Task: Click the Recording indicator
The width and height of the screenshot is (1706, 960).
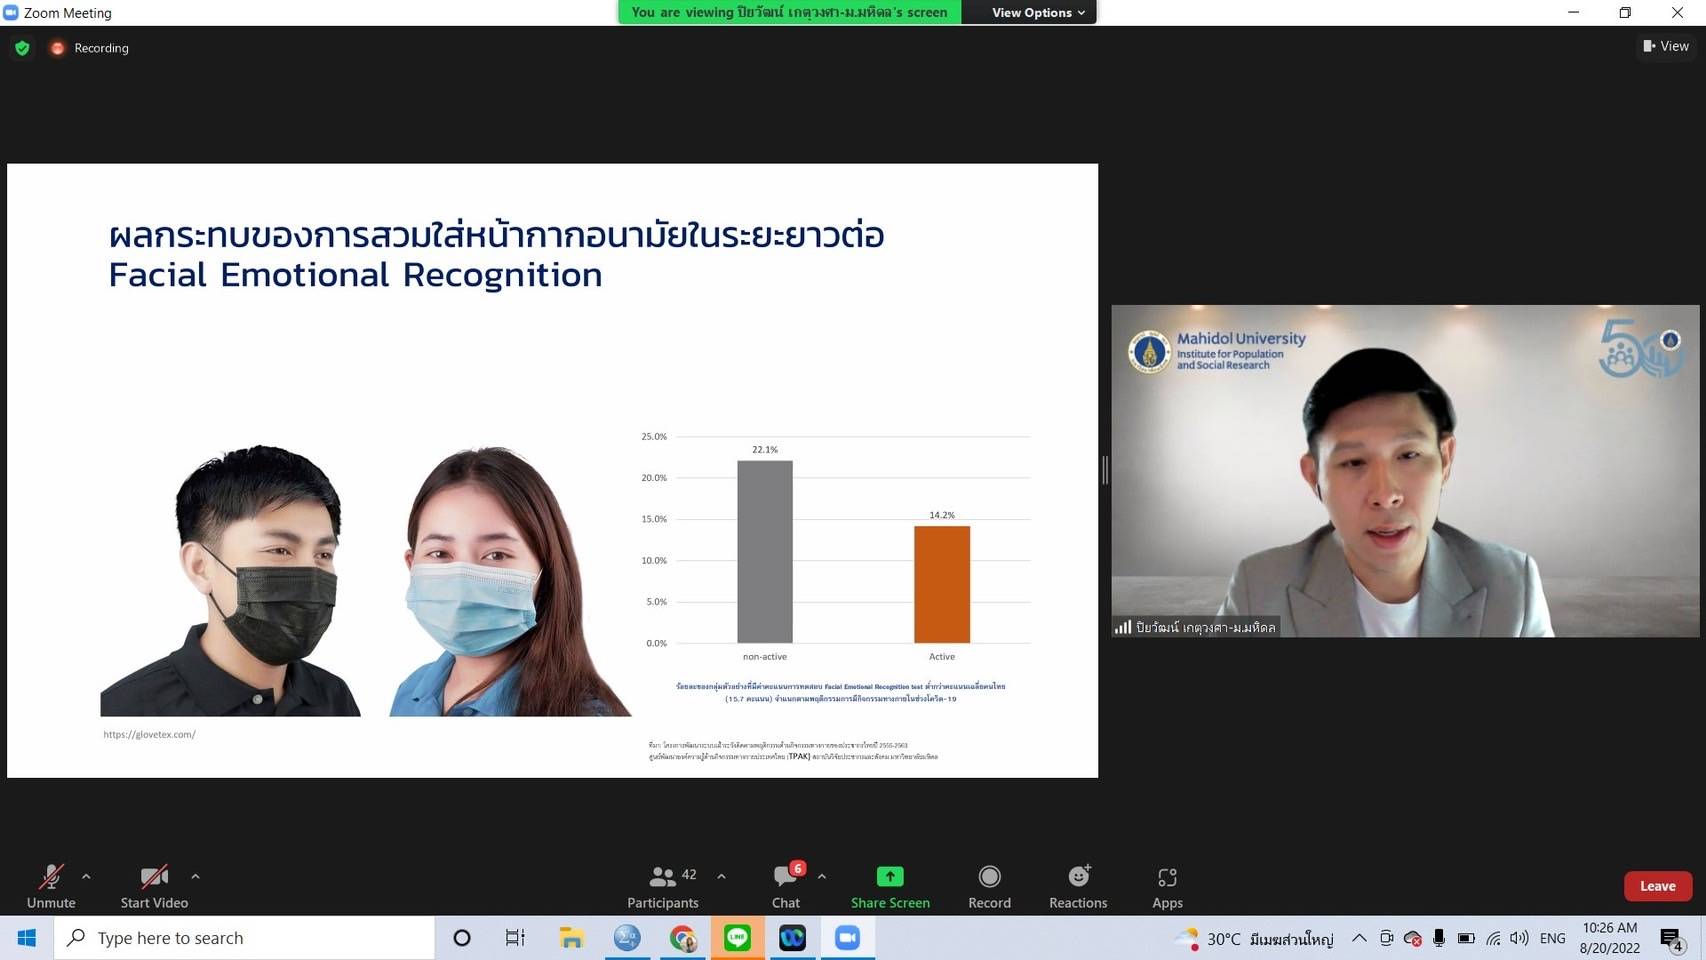Action: pyautogui.click(x=90, y=48)
